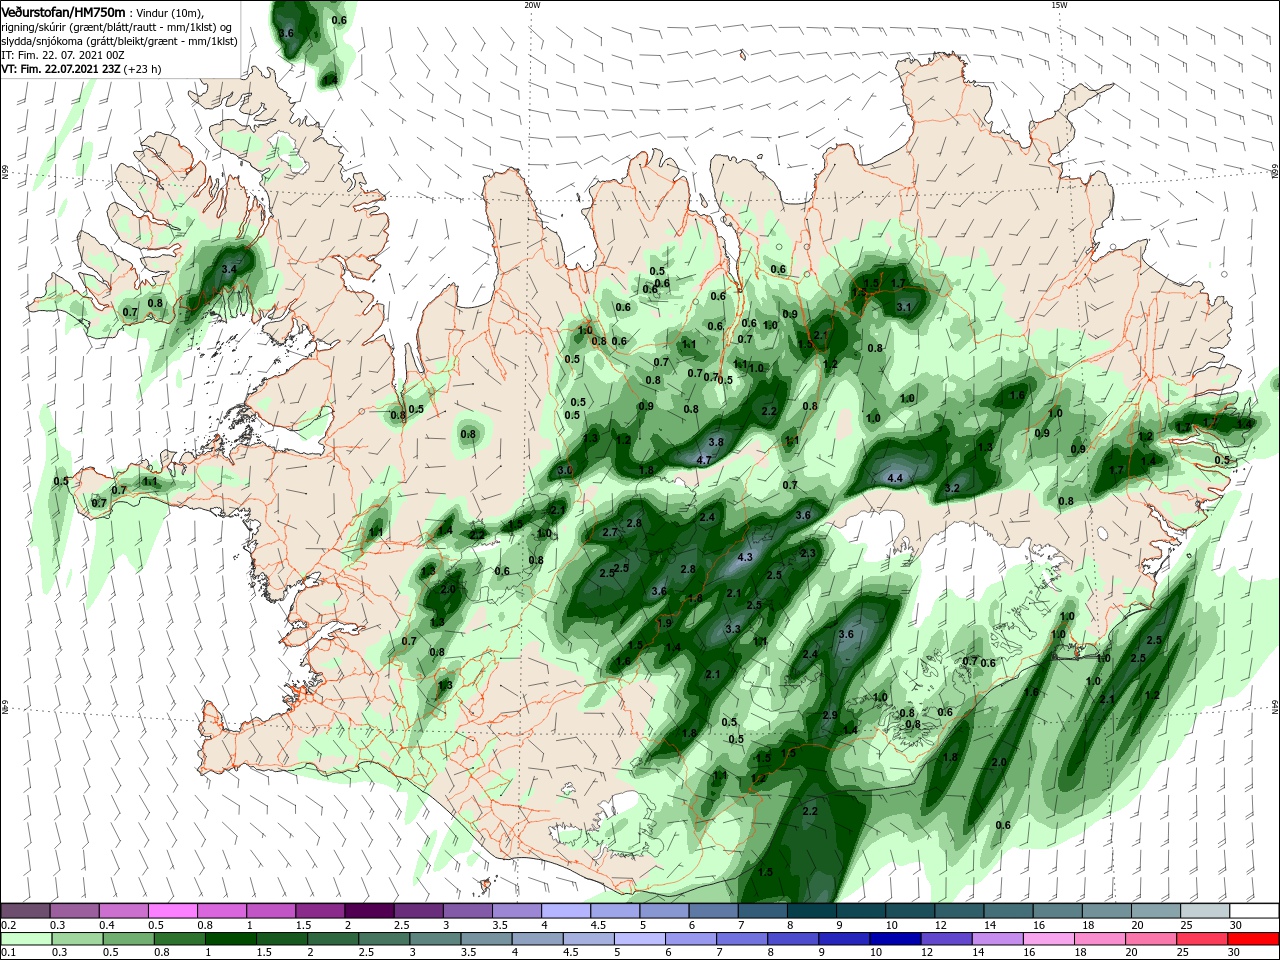Pick the dark purple snow legend swatch near 2

[368, 911]
